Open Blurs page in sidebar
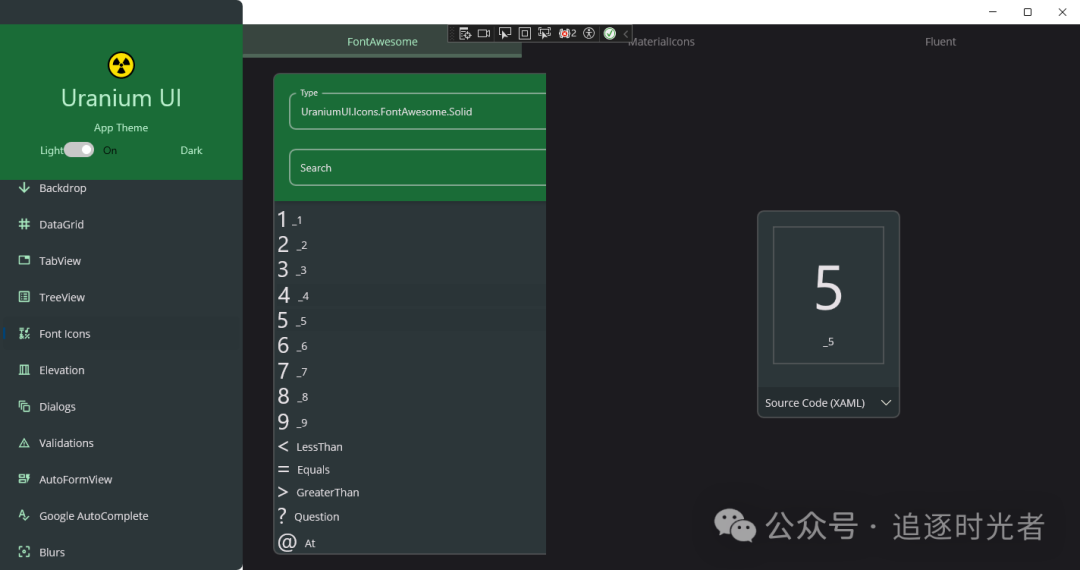The height and width of the screenshot is (570, 1080). (x=121, y=552)
